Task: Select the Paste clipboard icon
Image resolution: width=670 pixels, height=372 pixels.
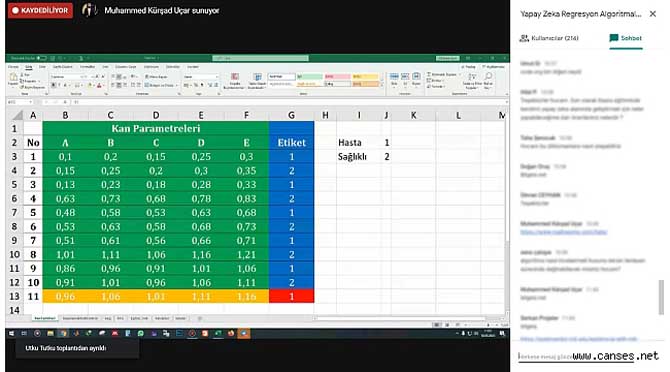Action: (x=13, y=78)
